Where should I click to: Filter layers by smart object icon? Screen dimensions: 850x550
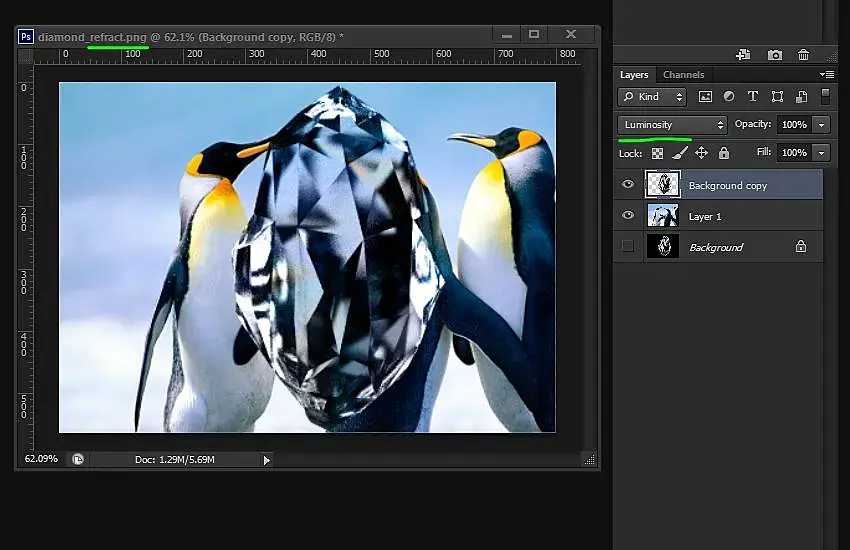[801, 97]
